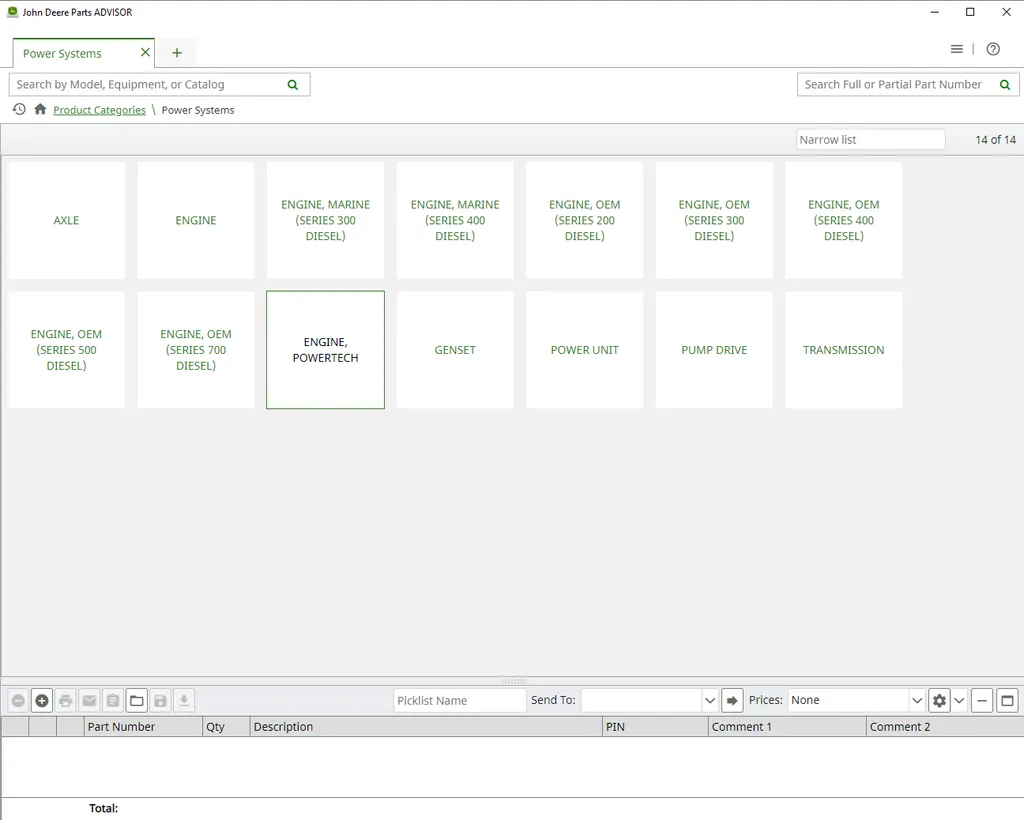Click the "Power Systems" breadcrumb text
The height and width of the screenshot is (820, 1024).
pos(198,110)
